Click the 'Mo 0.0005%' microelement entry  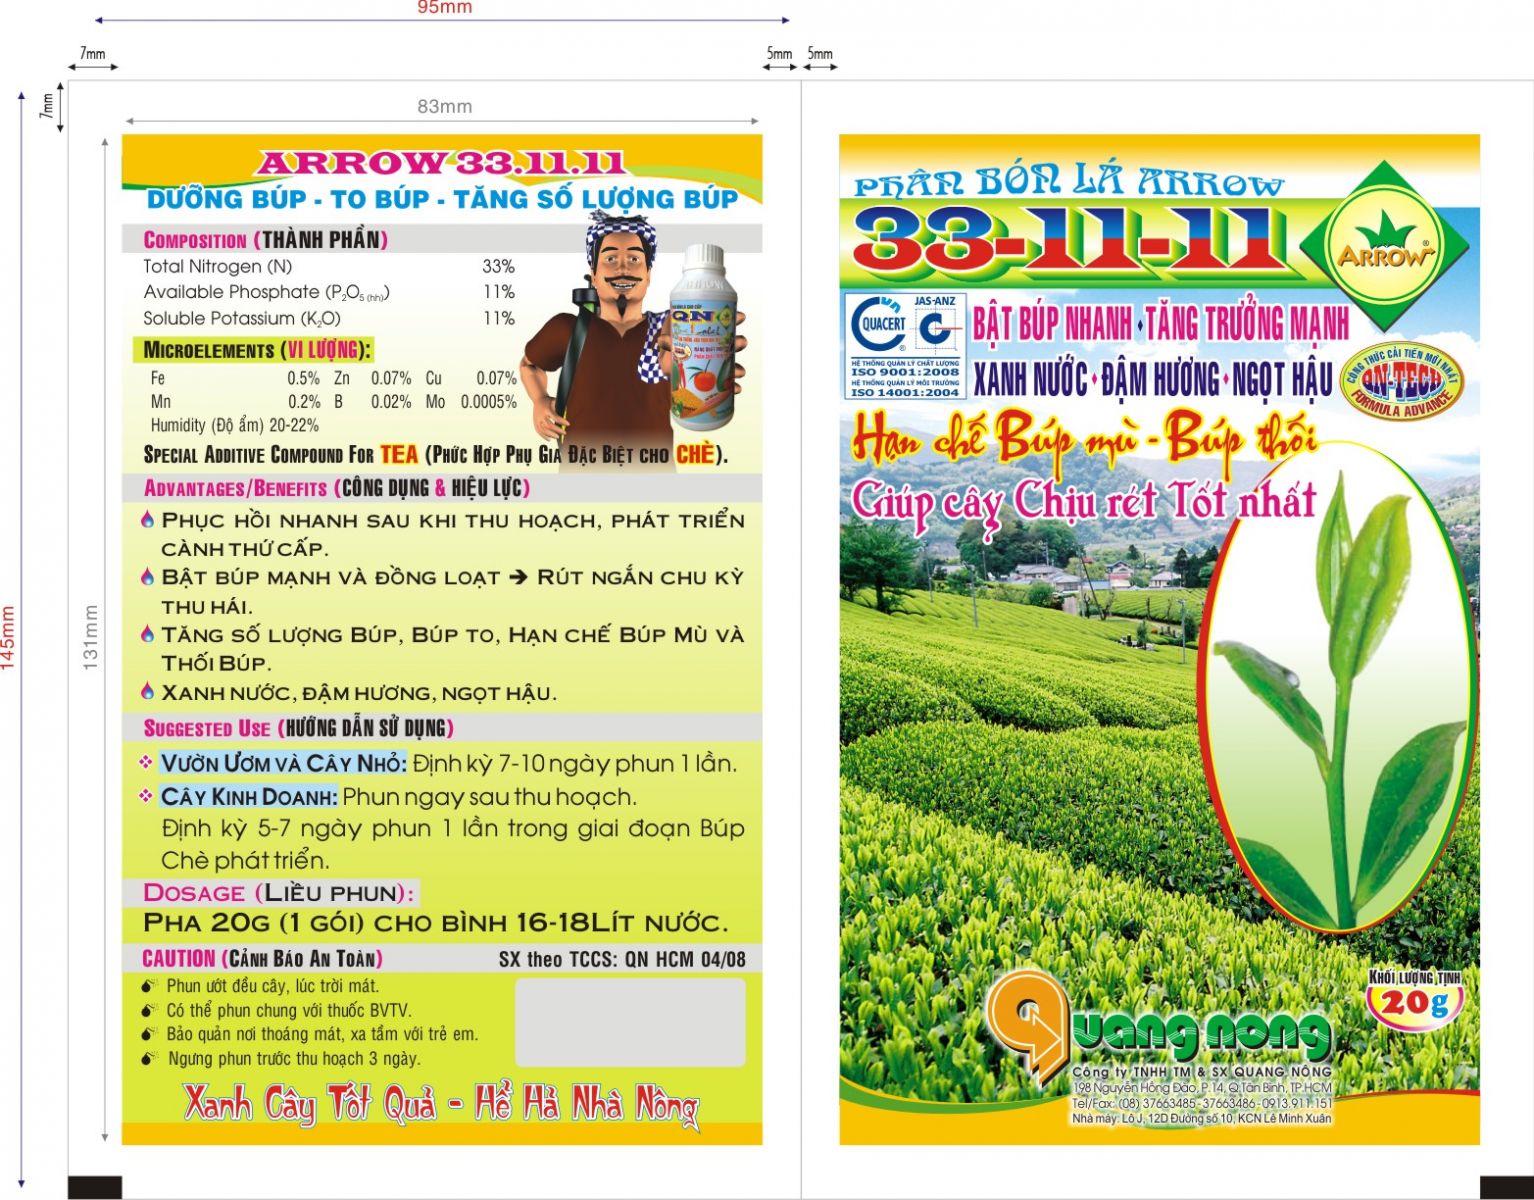[x=471, y=402]
